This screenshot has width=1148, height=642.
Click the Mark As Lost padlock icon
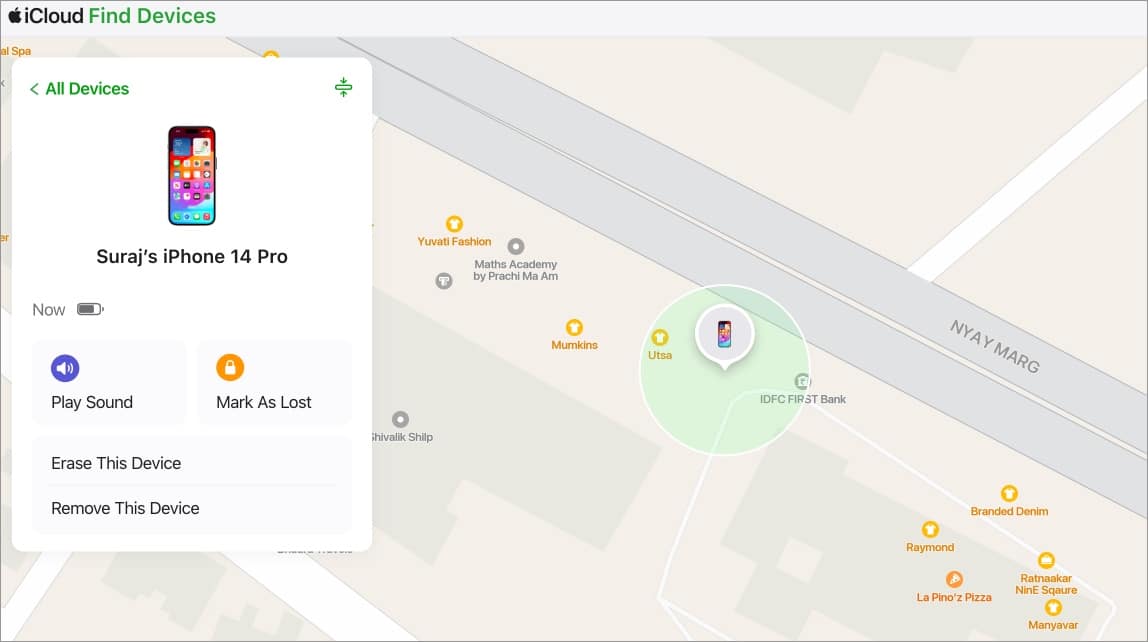click(230, 367)
